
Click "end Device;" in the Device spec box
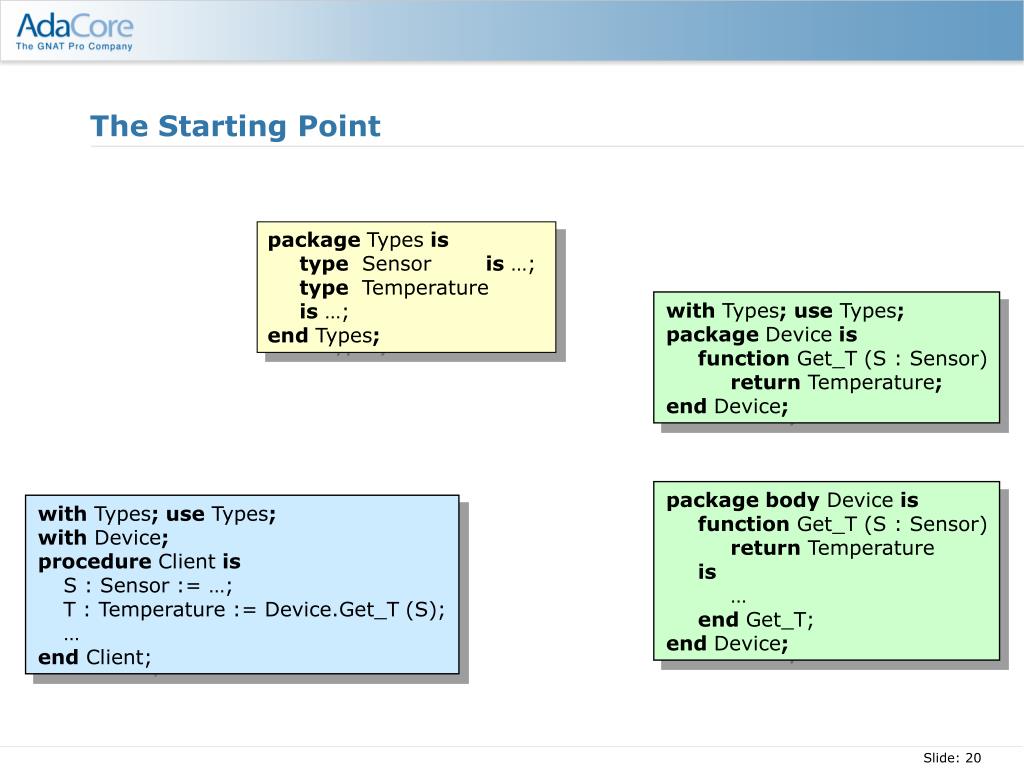727,407
